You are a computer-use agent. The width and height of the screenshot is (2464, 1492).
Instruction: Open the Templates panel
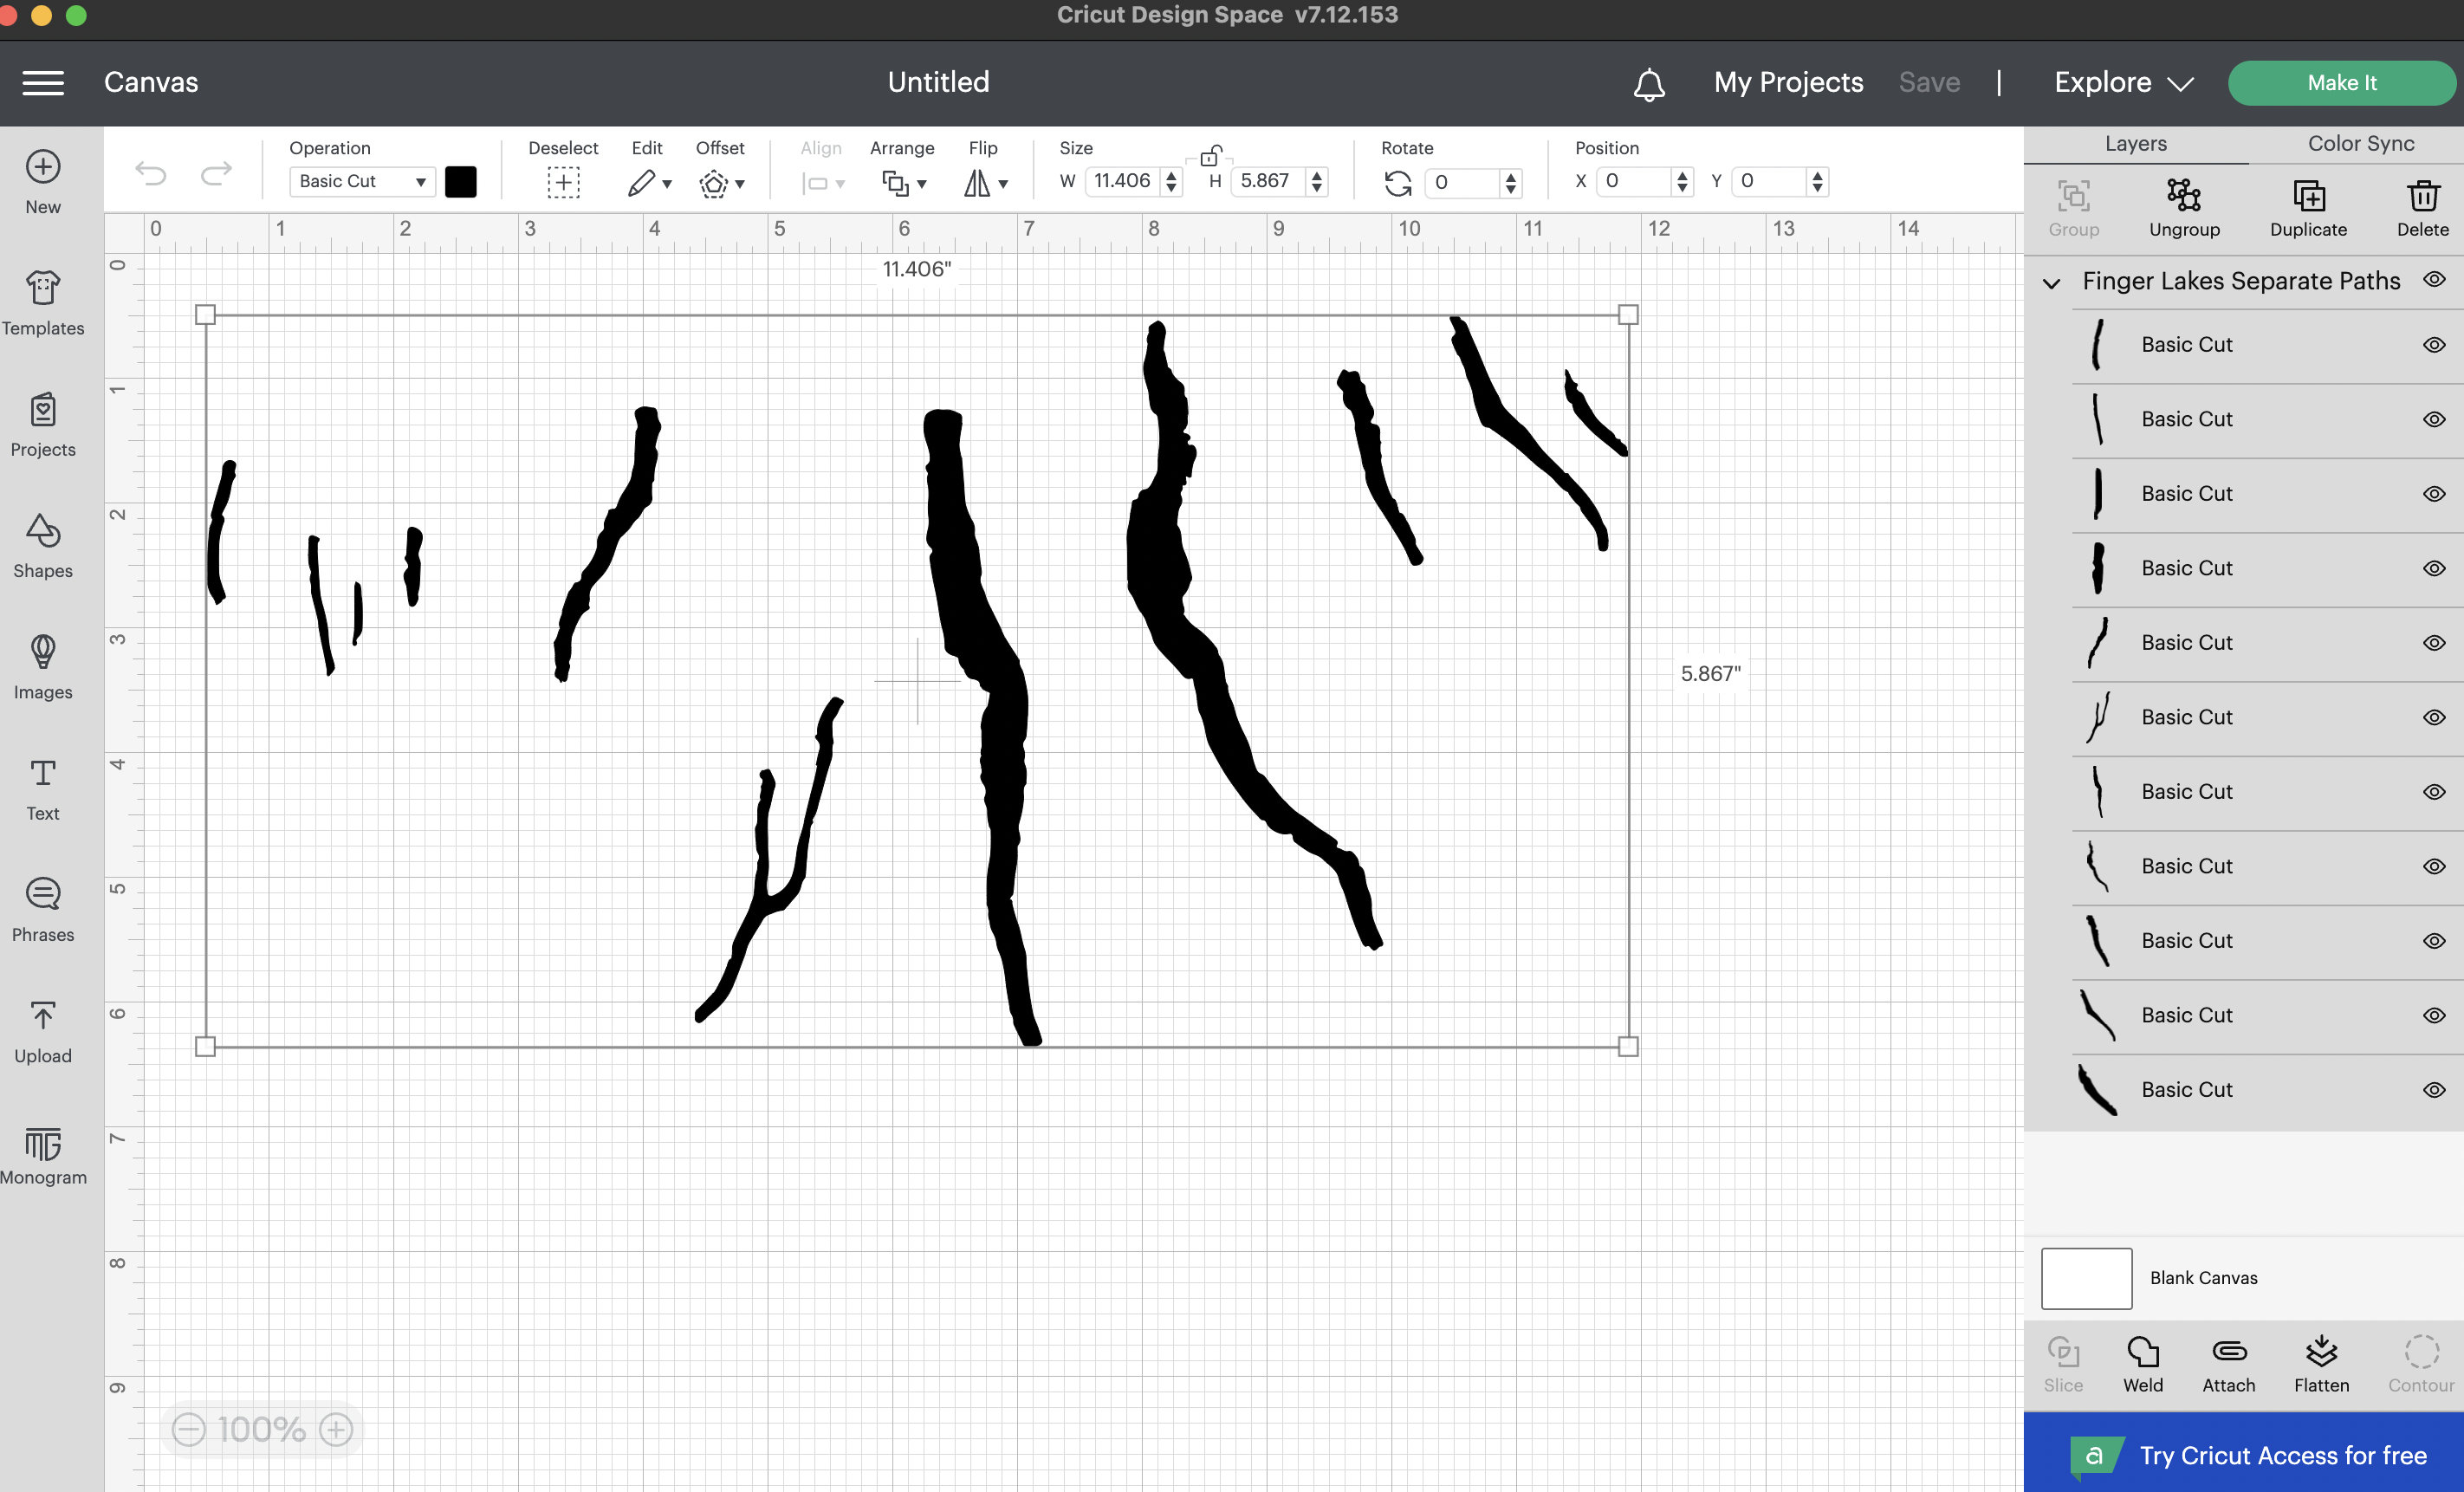[x=43, y=303]
